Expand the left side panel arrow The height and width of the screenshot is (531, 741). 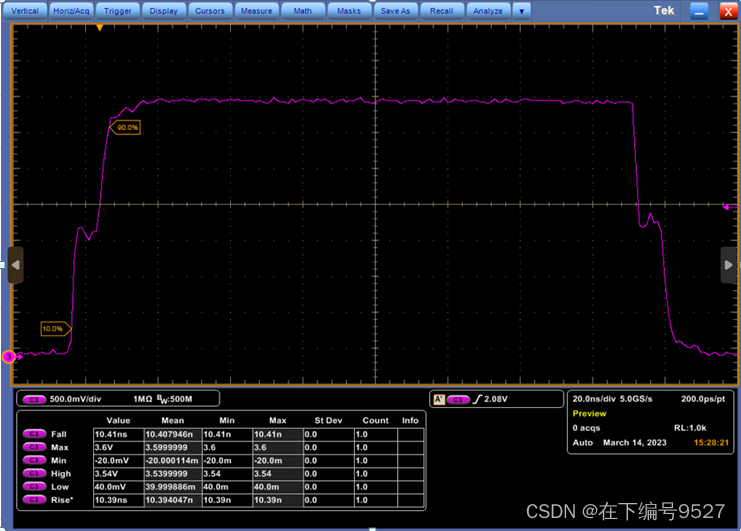pyautogui.click(x=16, y=265)
